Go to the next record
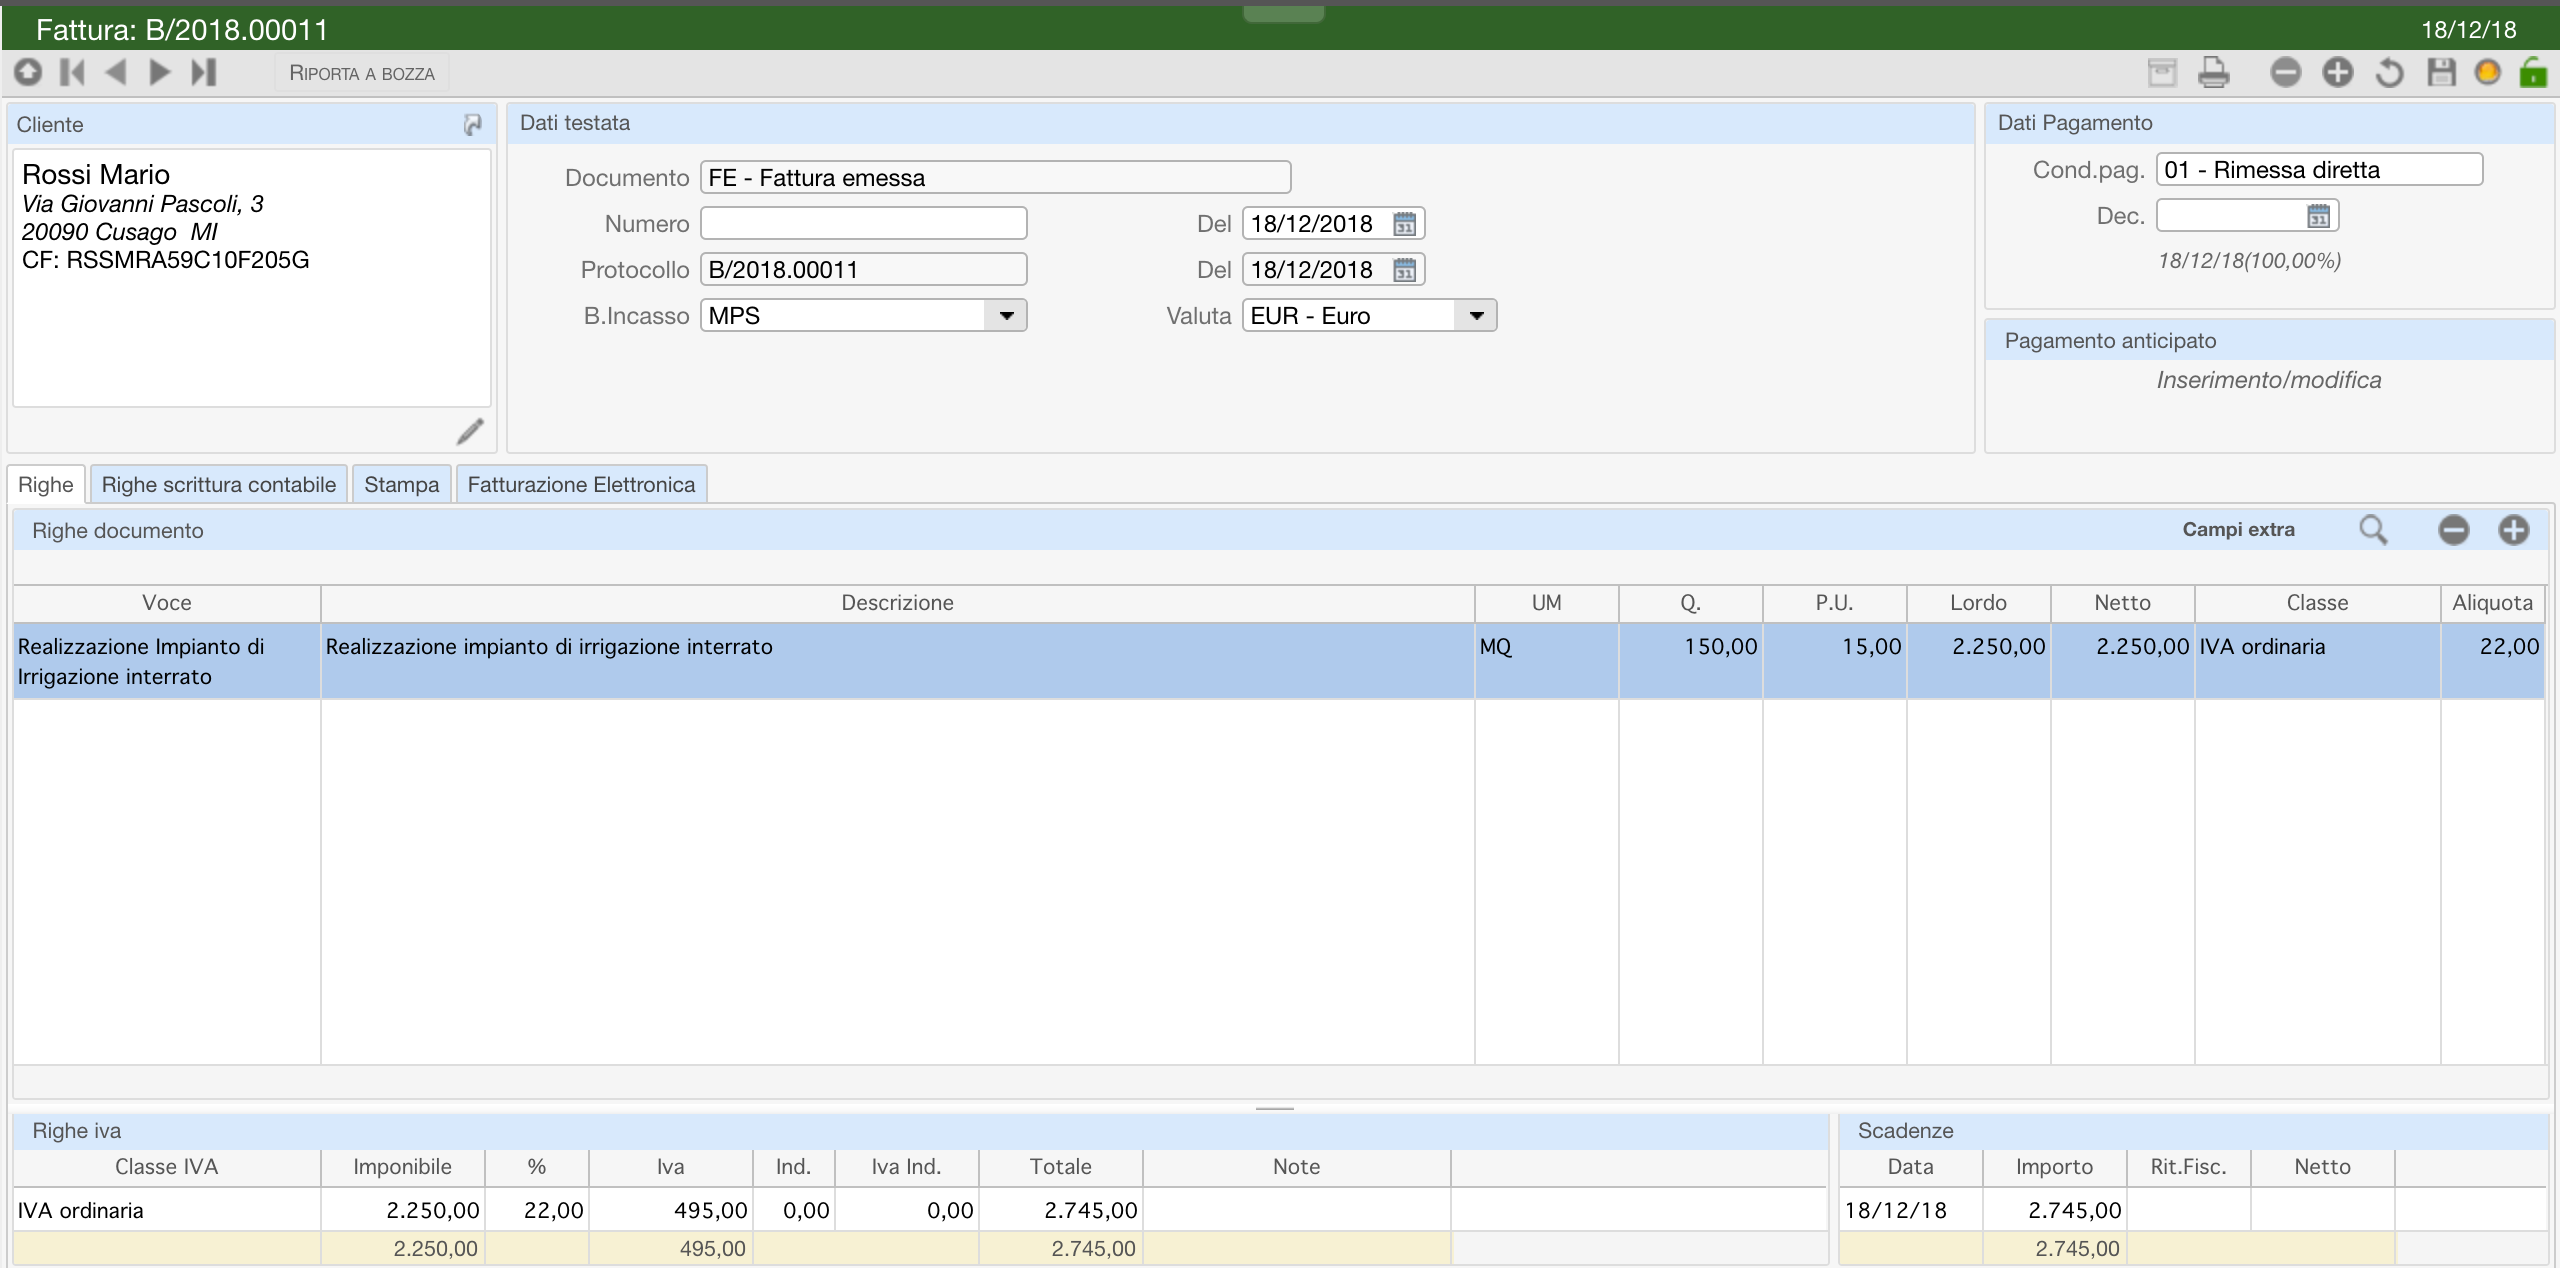The height and width of the screenshot is (1268, 2560). [160, 72]
